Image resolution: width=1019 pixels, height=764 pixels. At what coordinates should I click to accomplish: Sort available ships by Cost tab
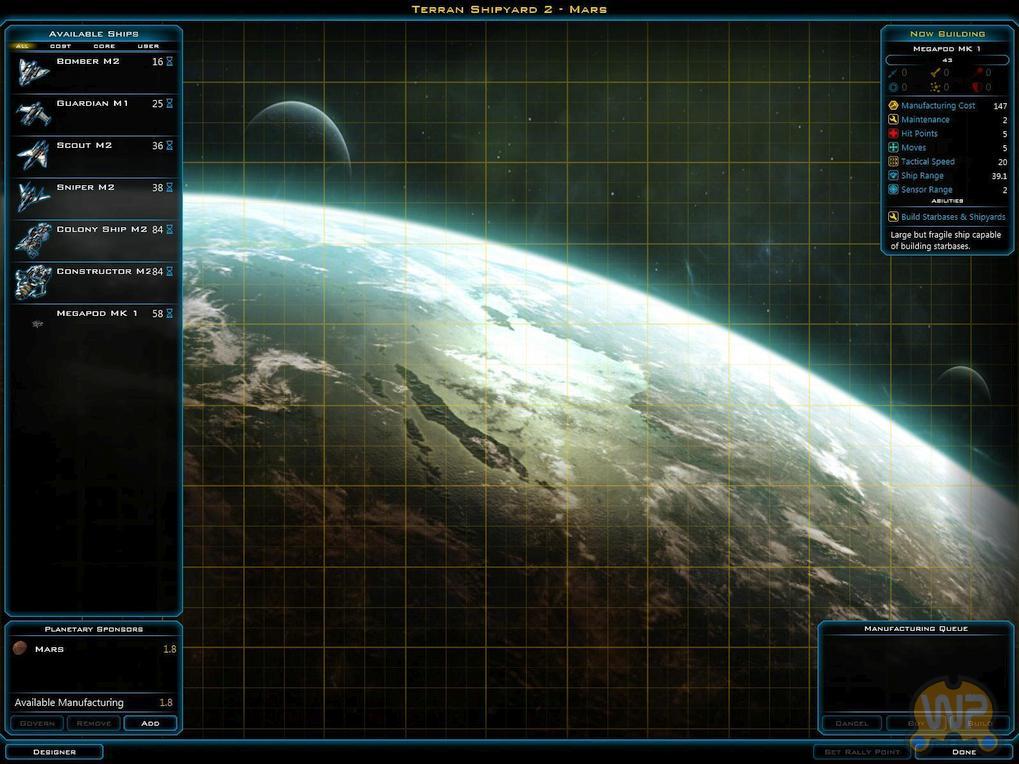(61, 46)
